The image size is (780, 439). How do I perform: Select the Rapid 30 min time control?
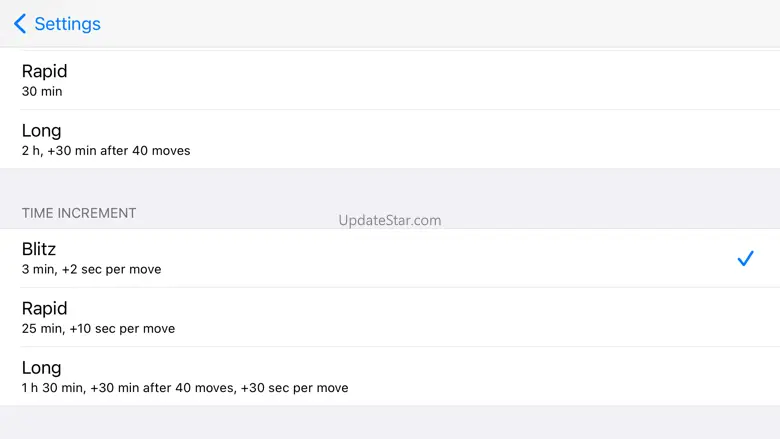(x=390, y=80)
